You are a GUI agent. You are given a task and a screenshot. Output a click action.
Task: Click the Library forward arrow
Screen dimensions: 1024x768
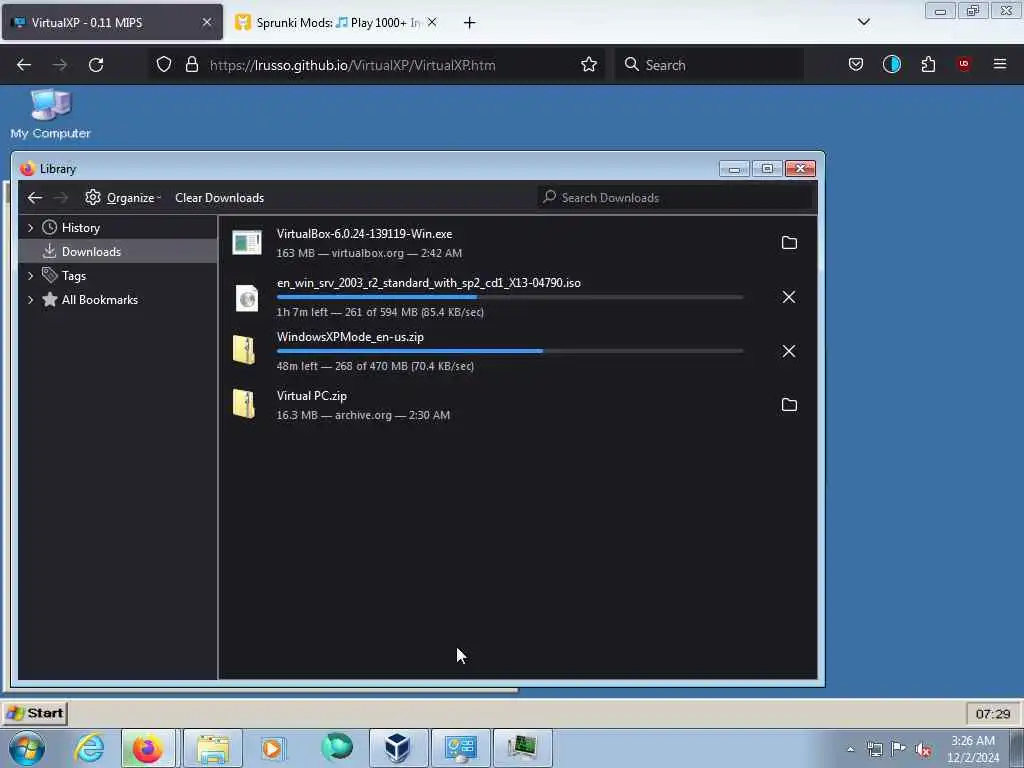[61, 198]
